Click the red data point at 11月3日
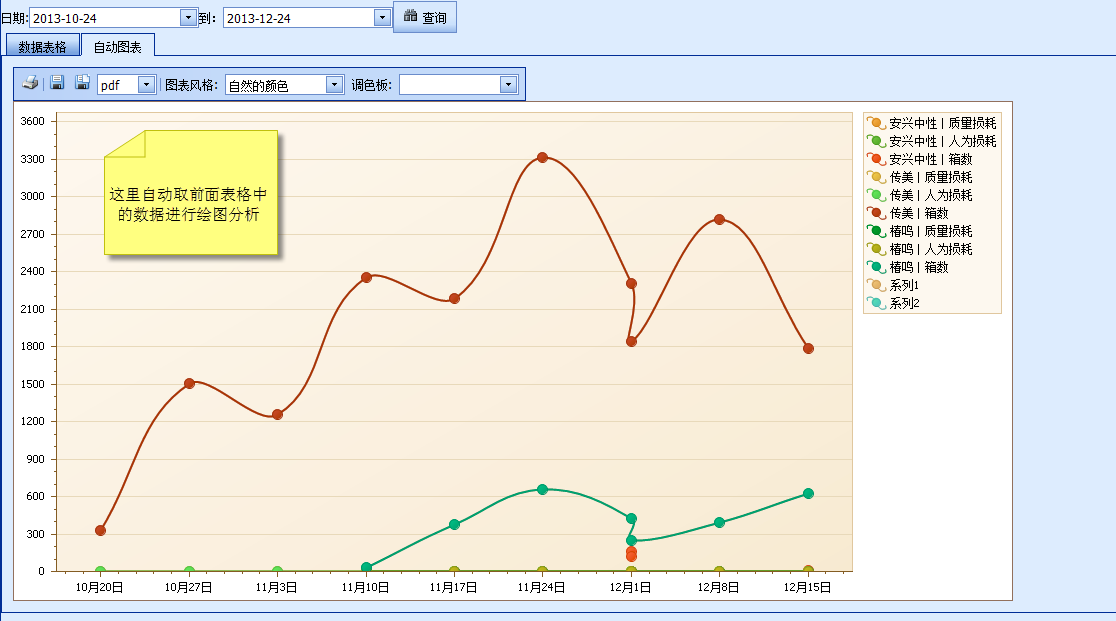 (x=278, y=414)
